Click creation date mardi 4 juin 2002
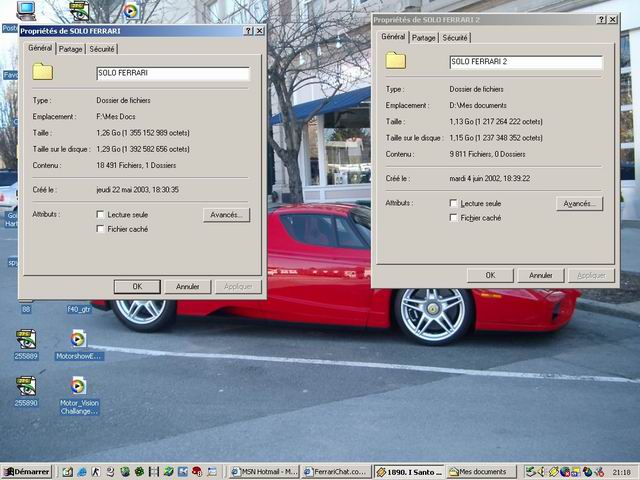This screenshot has width=640, height=480. [490, 178]
